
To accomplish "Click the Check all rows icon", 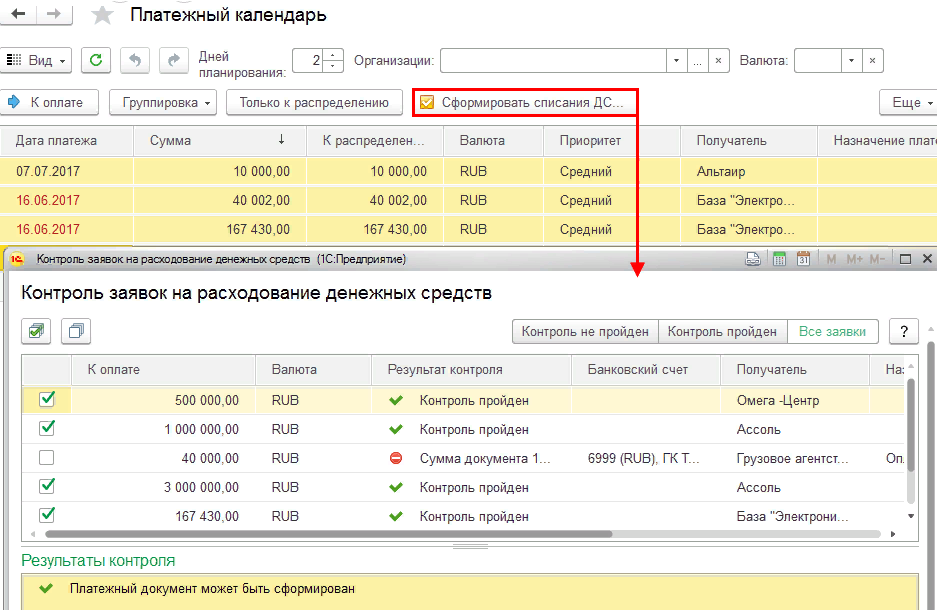I will [x=37, y=331].
